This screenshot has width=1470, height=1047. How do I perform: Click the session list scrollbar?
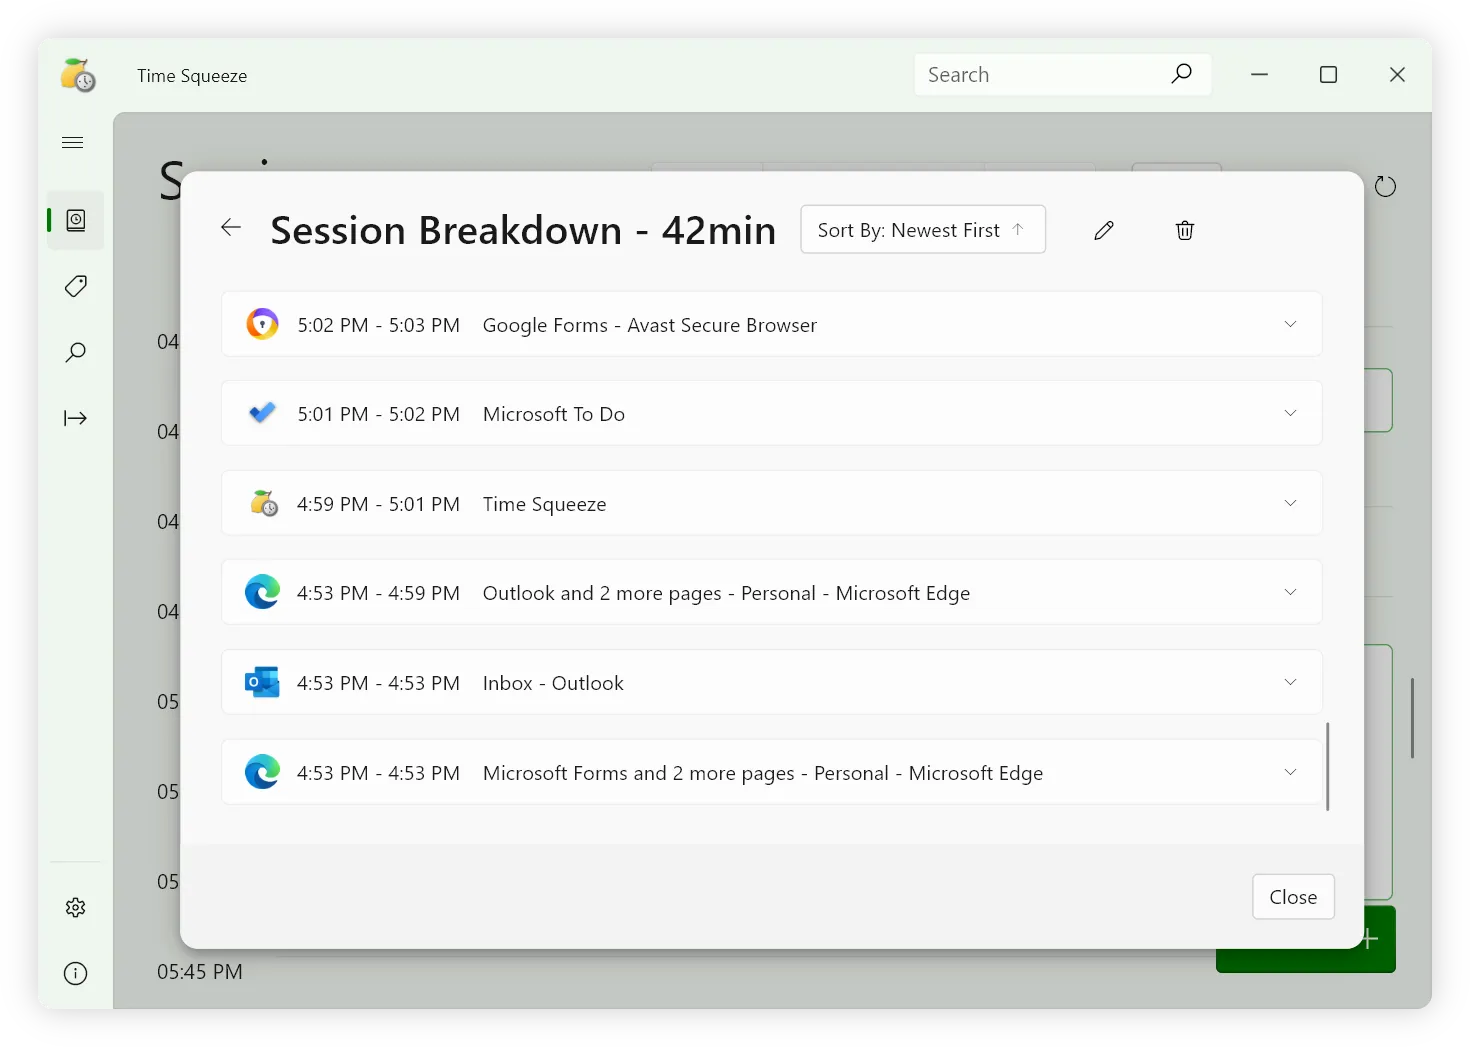tap(1327, 766)
